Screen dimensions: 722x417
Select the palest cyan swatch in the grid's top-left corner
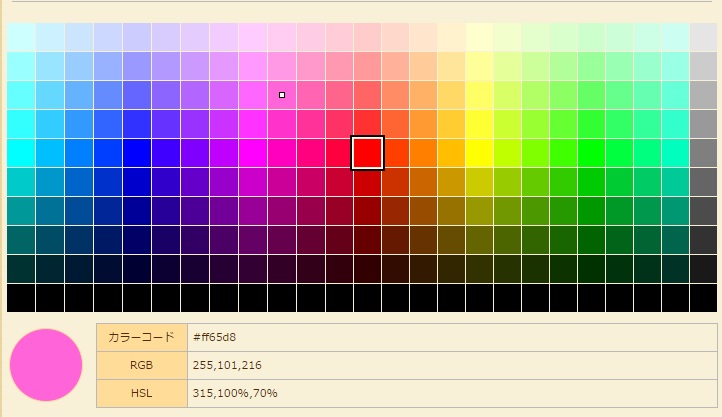21,37
